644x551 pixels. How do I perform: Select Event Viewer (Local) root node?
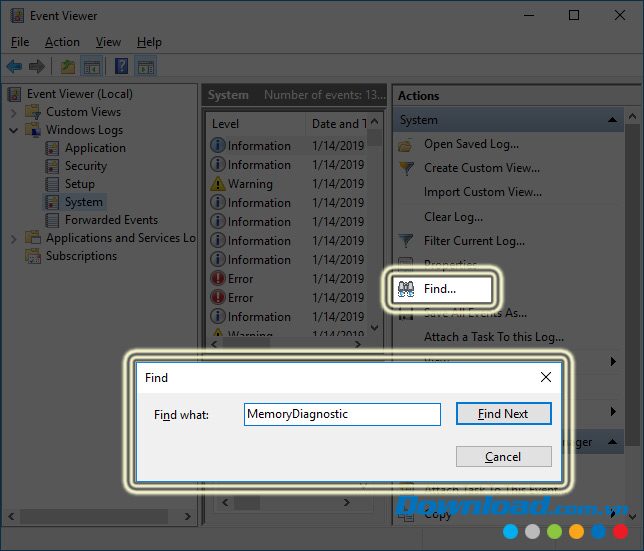point(80,94)
